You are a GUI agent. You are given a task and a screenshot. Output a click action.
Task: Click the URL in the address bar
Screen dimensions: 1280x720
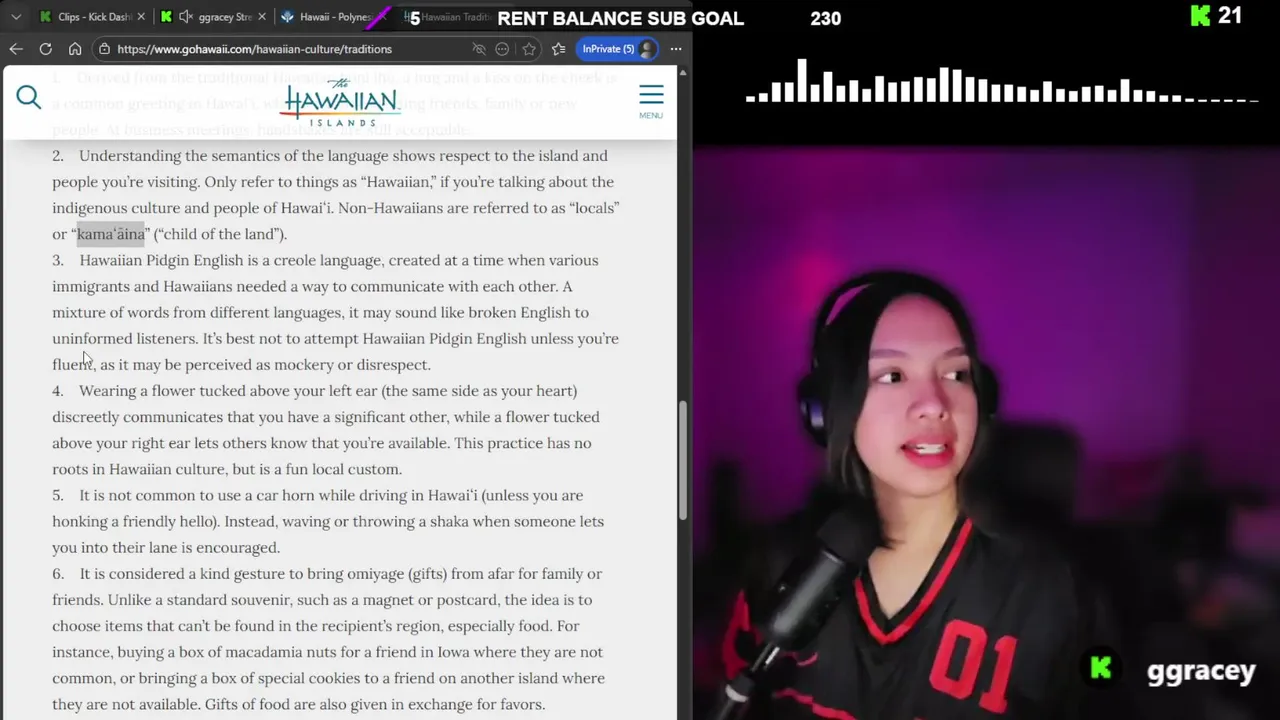[254, 49]
